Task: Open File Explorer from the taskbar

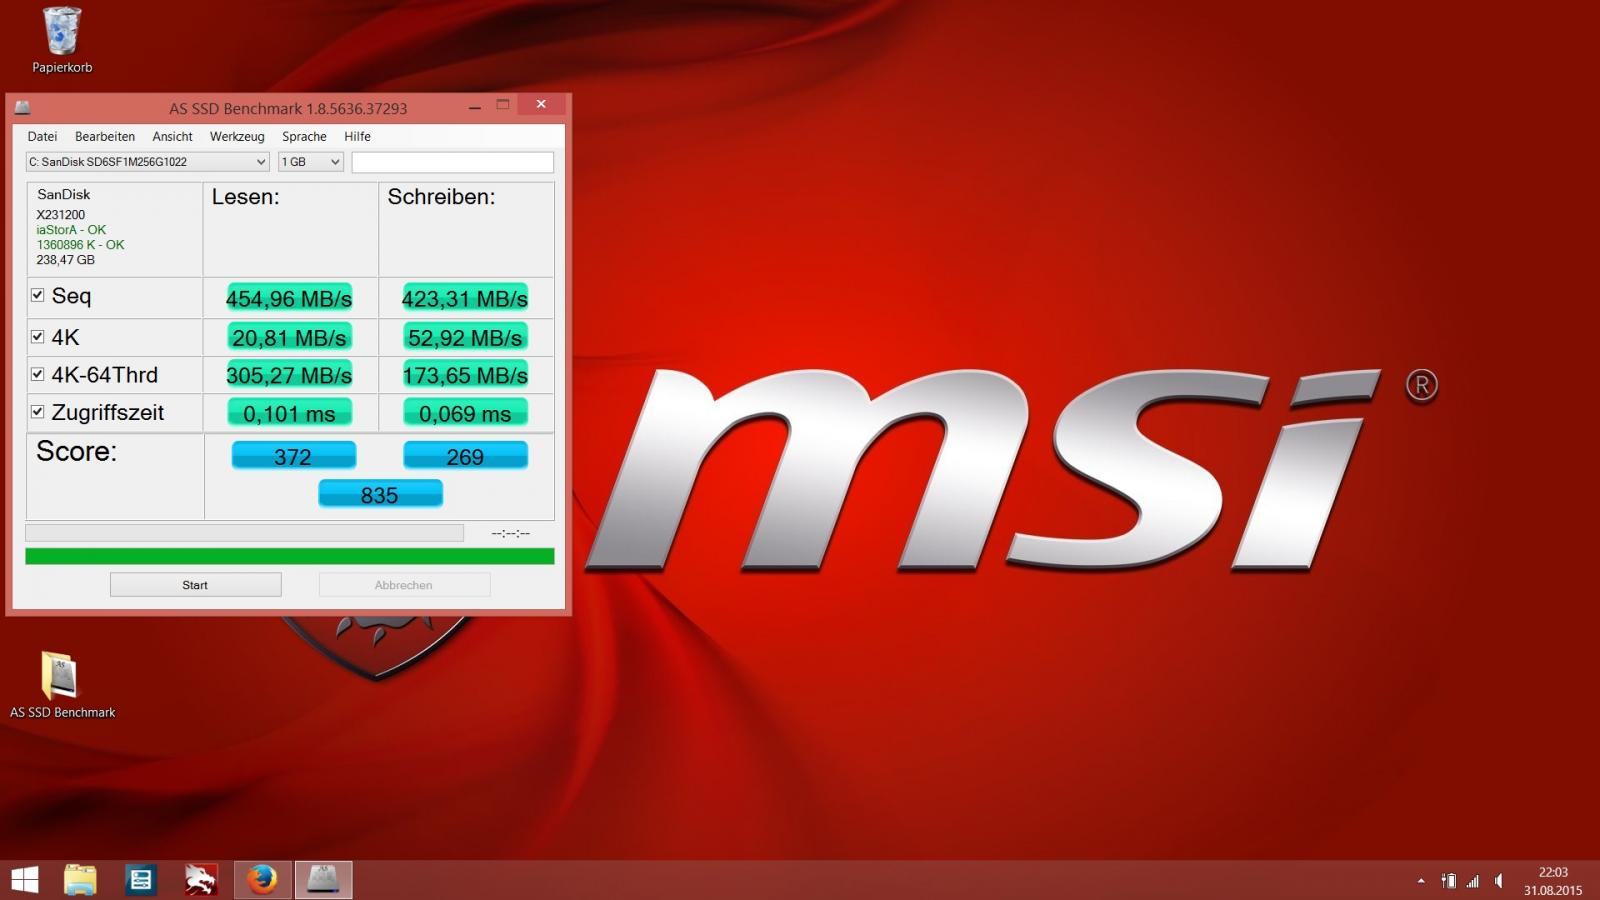Action: tap(81, 880)
